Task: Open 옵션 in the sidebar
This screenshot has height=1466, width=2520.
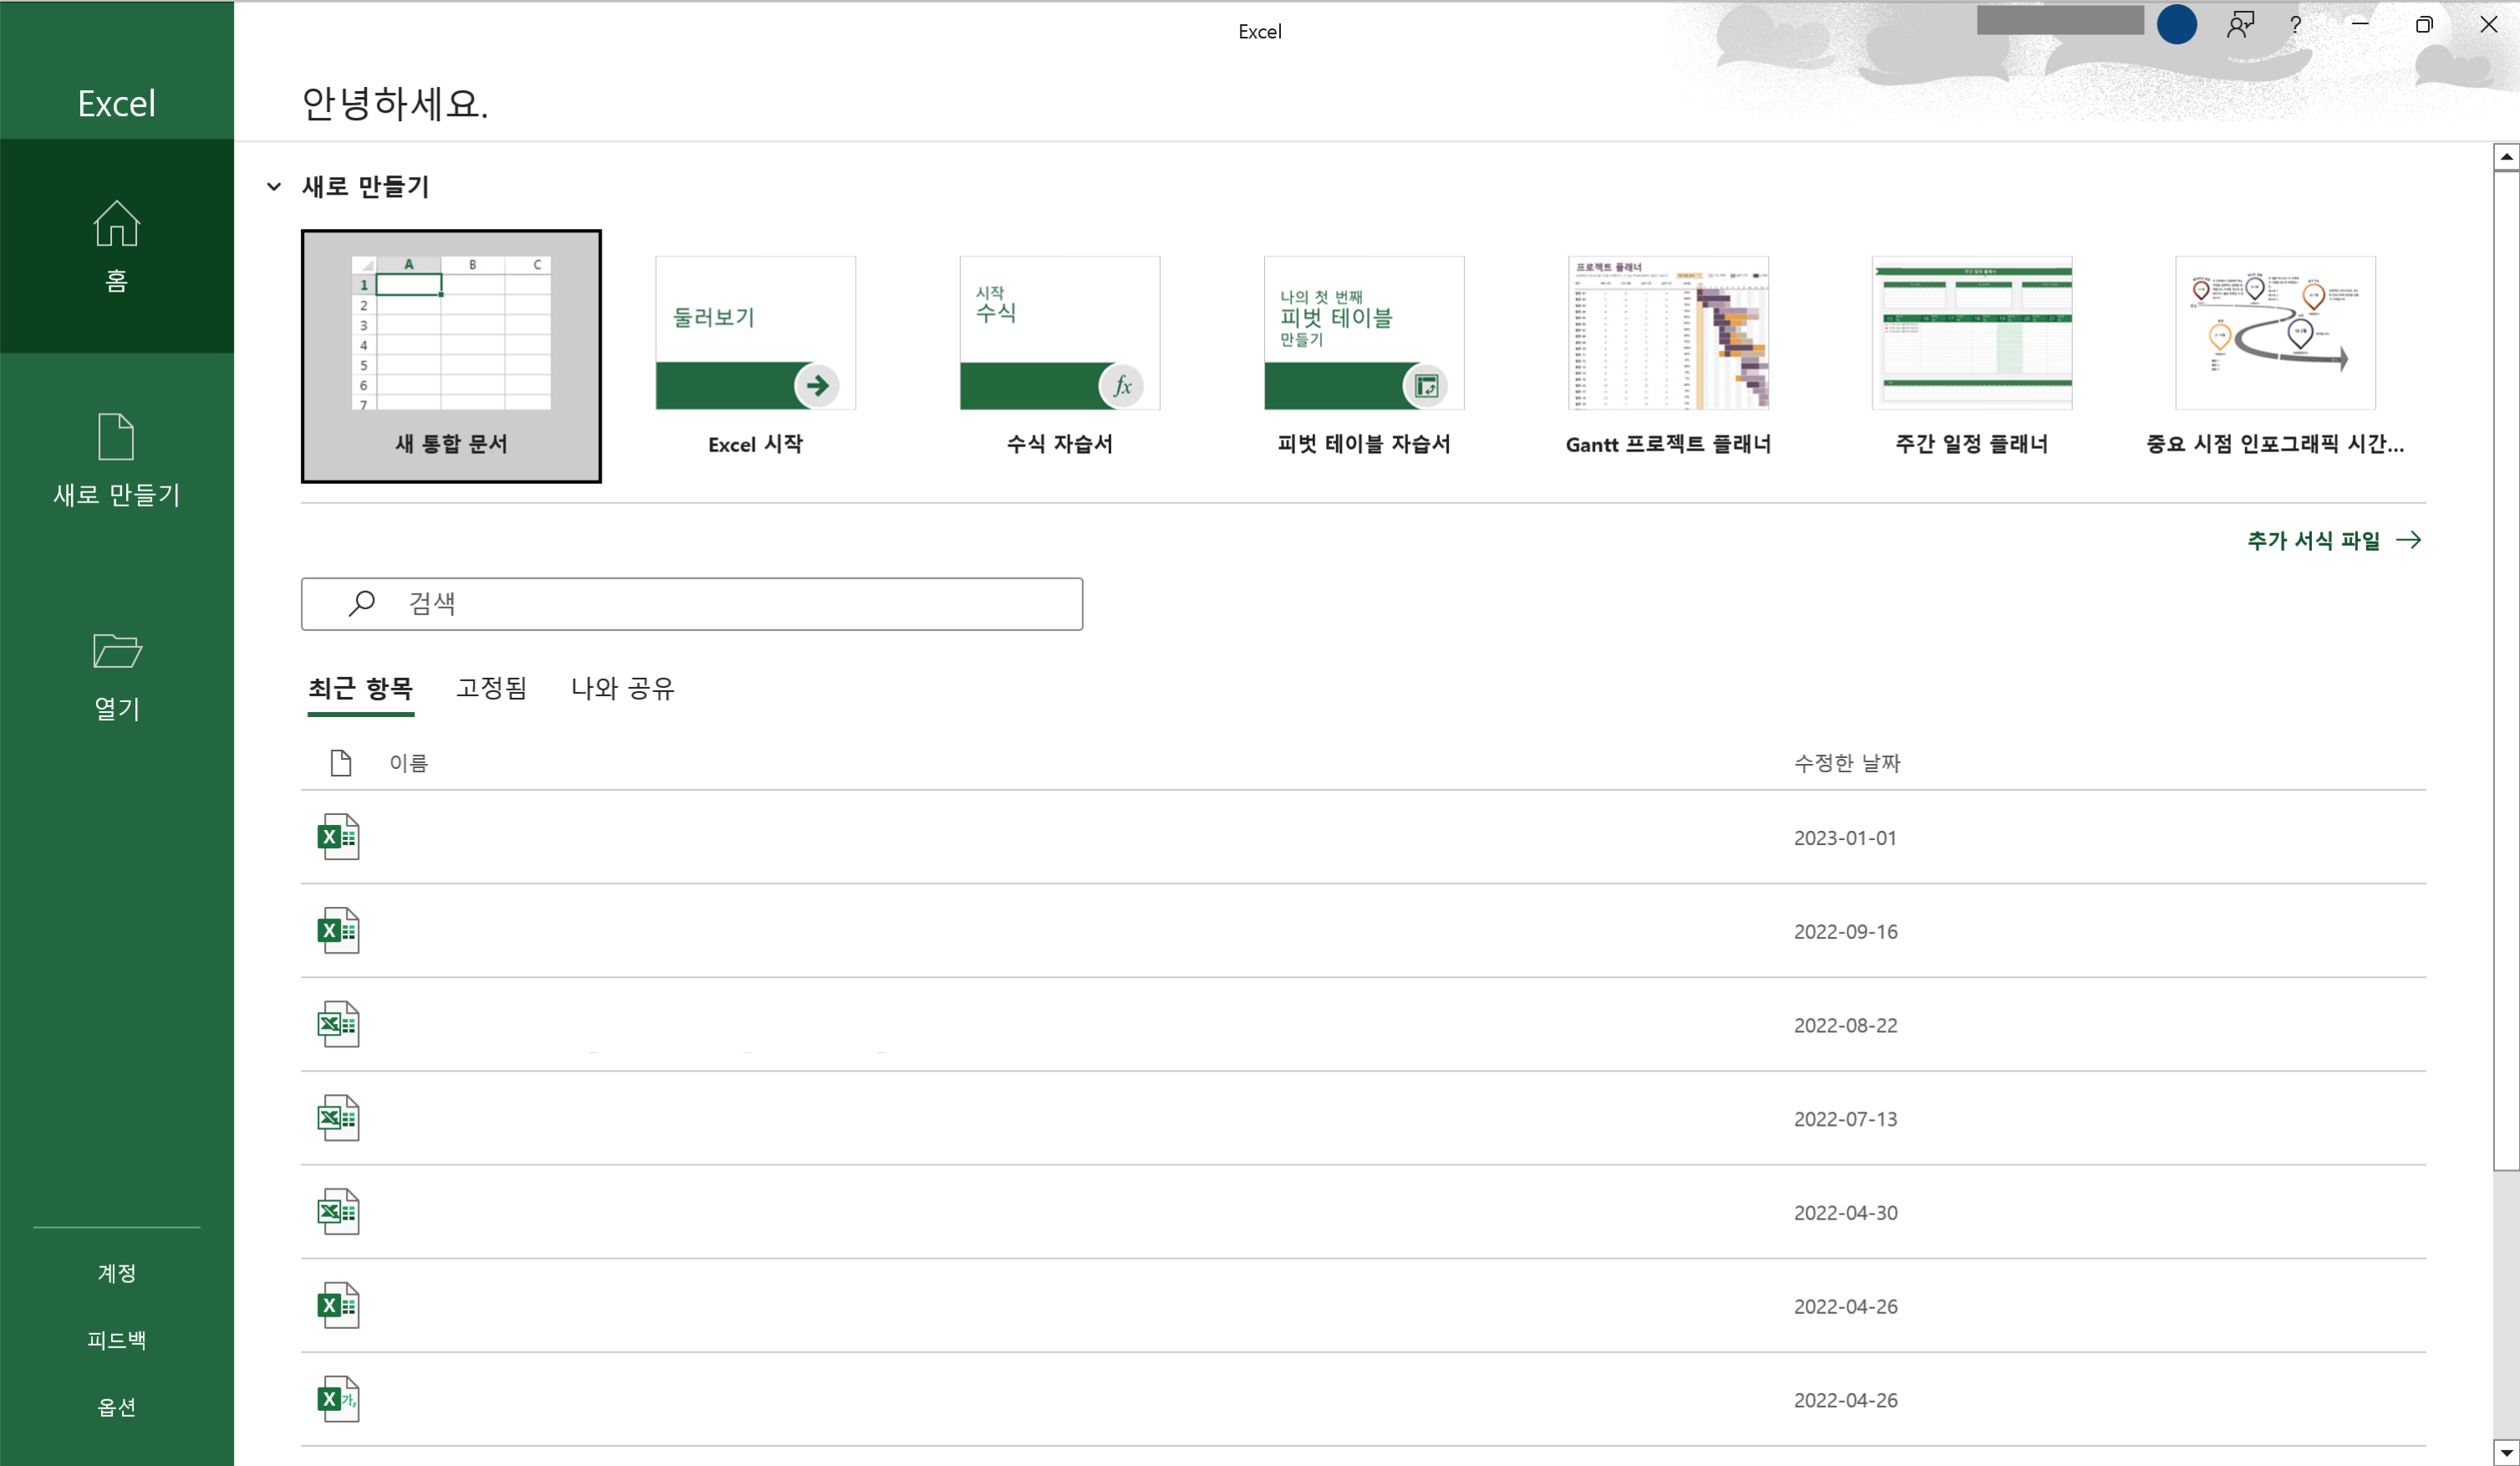Action: [117, 1407]
